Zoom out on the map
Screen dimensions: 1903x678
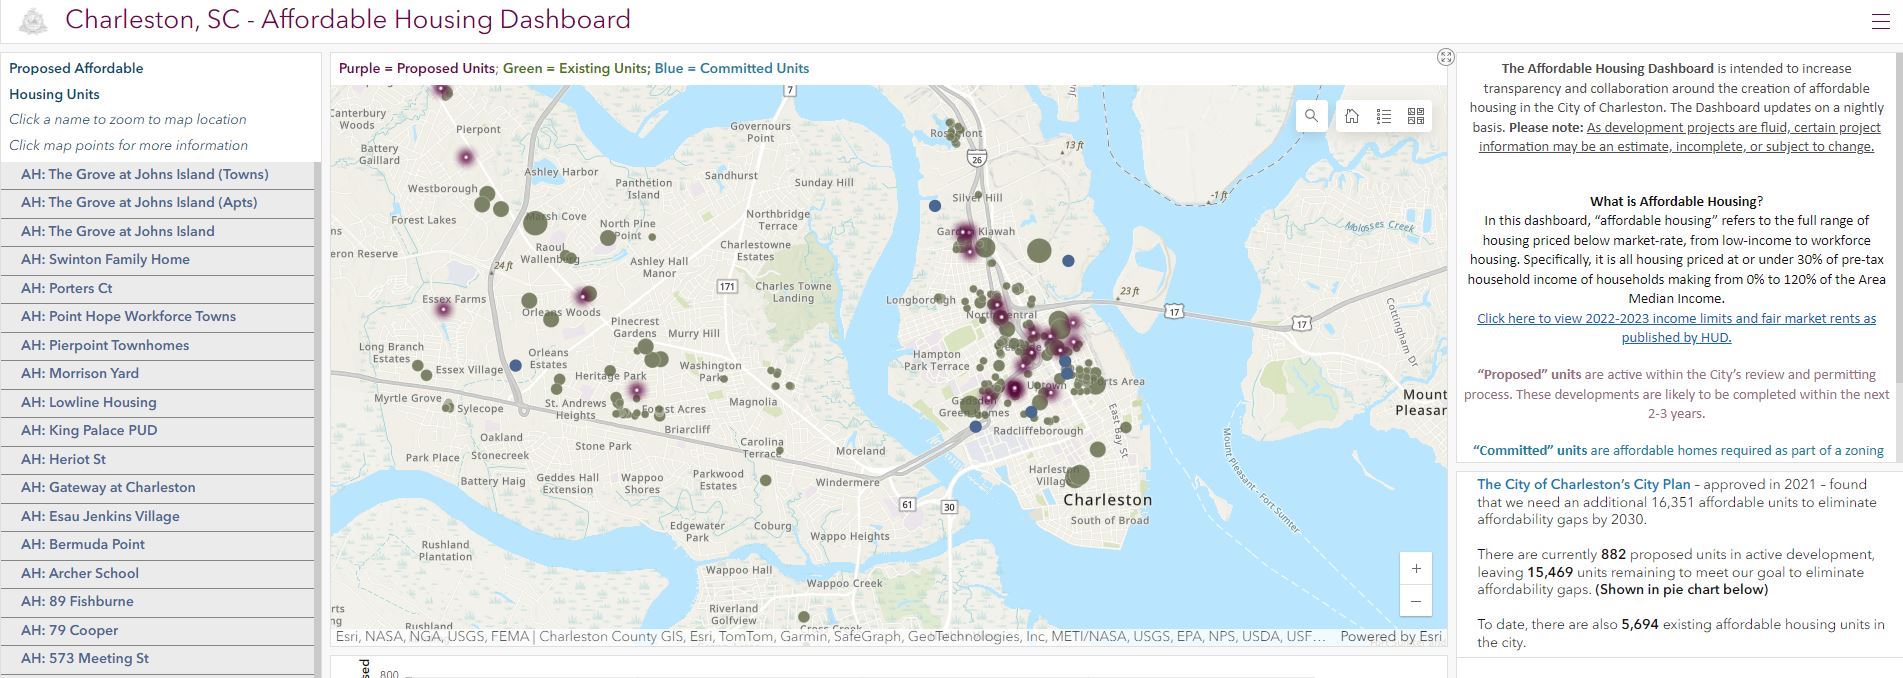1416,601
